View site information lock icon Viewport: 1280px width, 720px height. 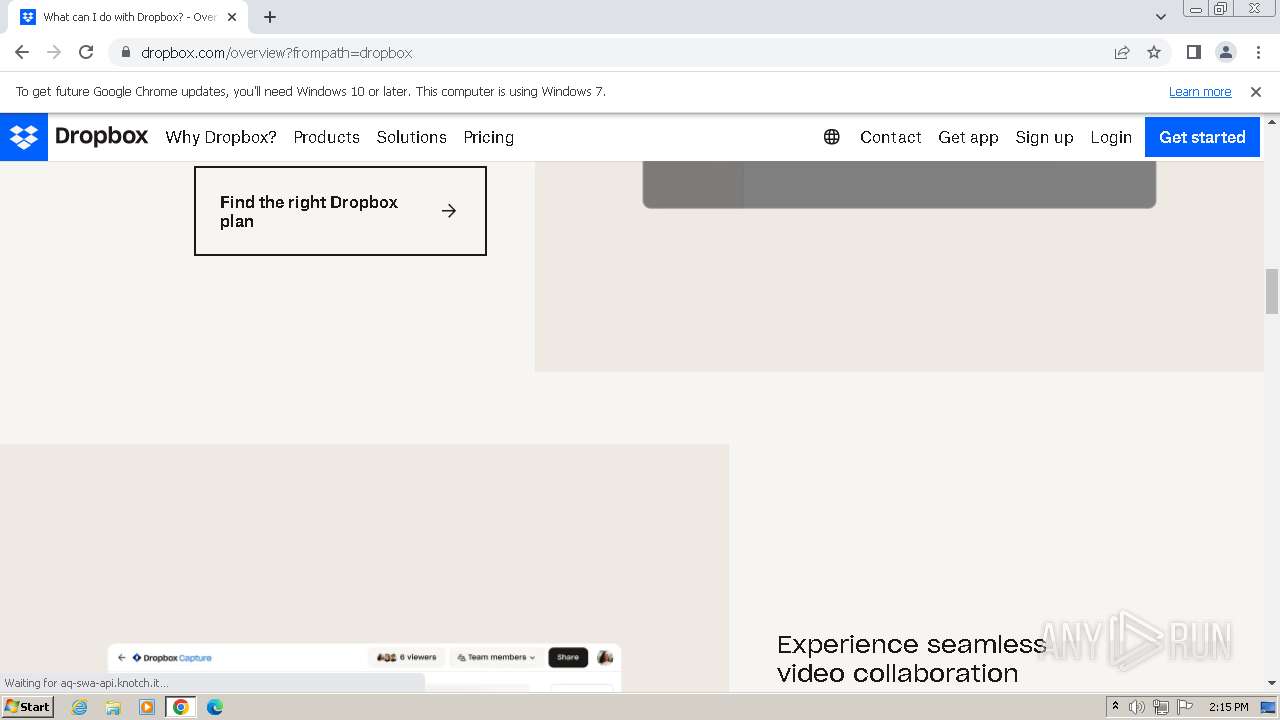click(x=125, y=52)
